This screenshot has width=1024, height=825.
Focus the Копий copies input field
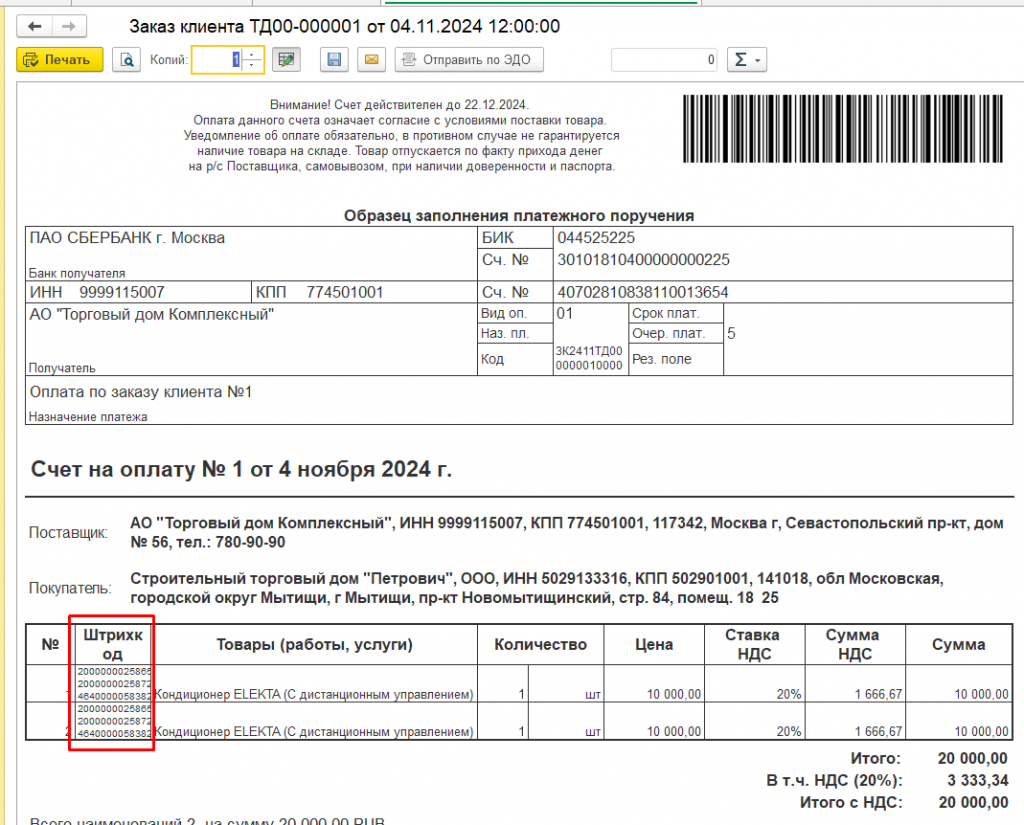click(x=217, y=59)
